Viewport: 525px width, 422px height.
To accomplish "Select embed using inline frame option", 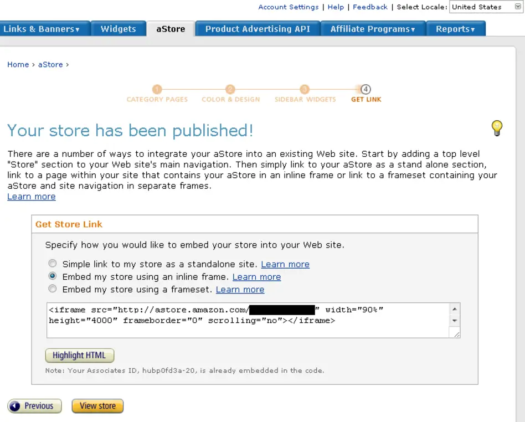I will 52,276.
